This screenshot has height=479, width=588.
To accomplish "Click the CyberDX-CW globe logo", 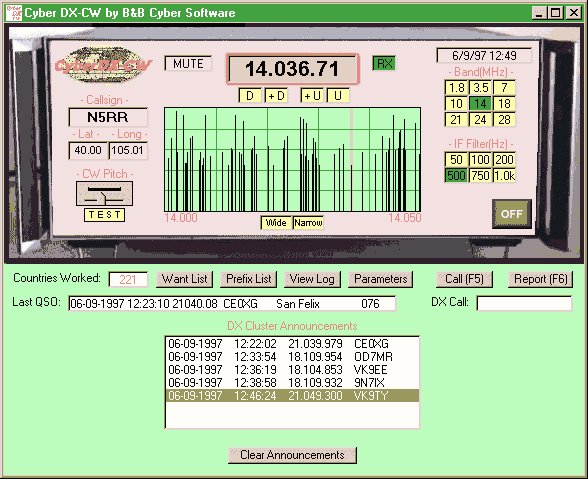I will click(103, 65).
